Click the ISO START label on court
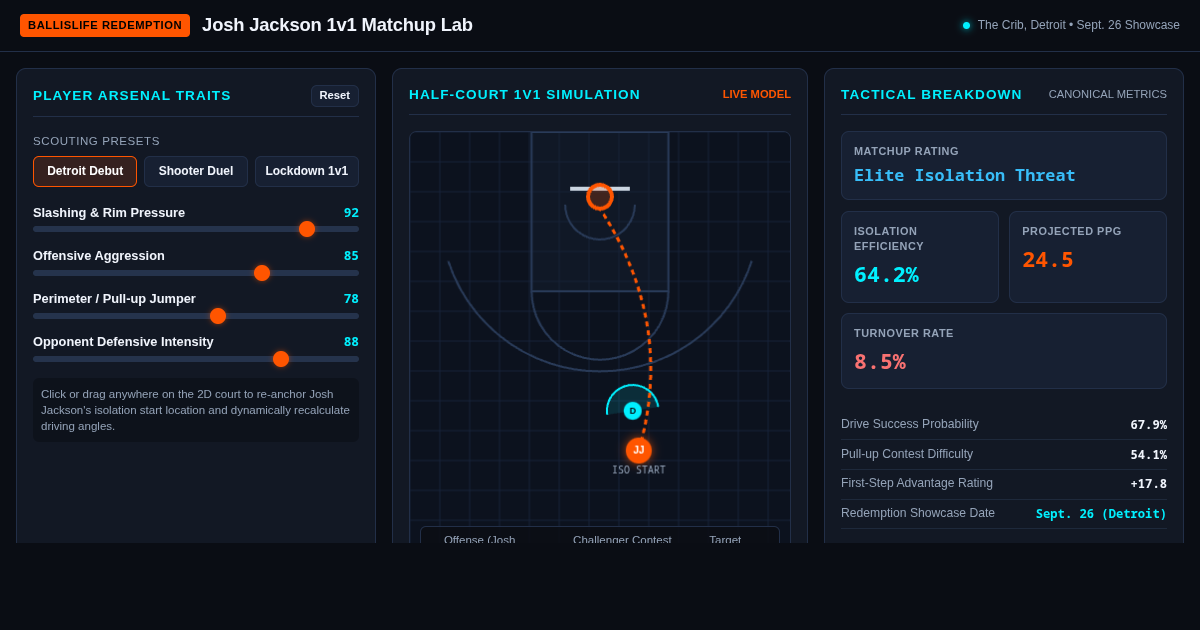The width and height of the screenshot is (1200, 630). tap(639, 470)
